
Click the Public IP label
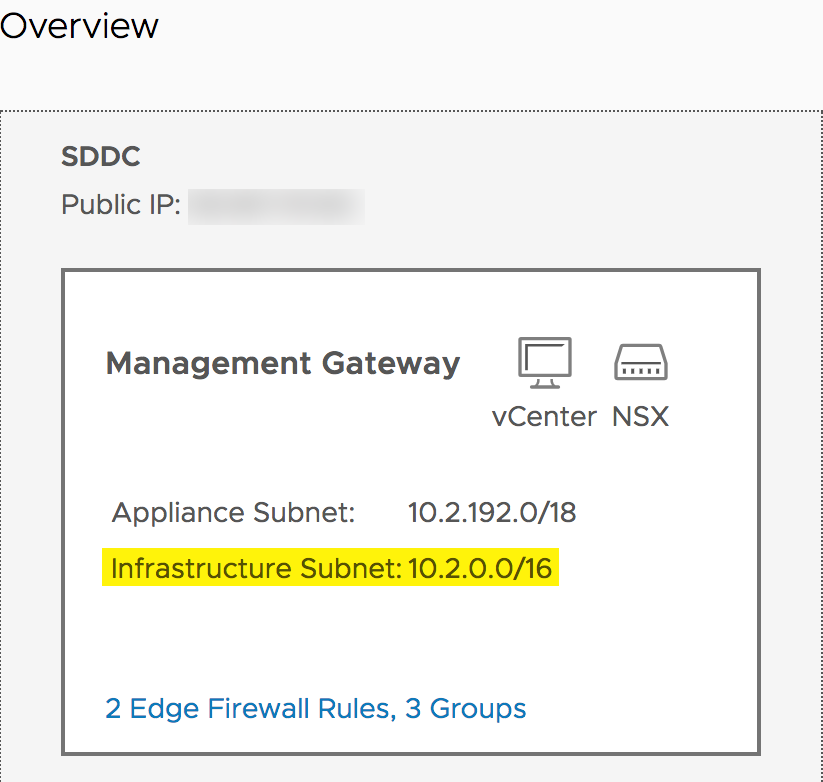point(120,205)
